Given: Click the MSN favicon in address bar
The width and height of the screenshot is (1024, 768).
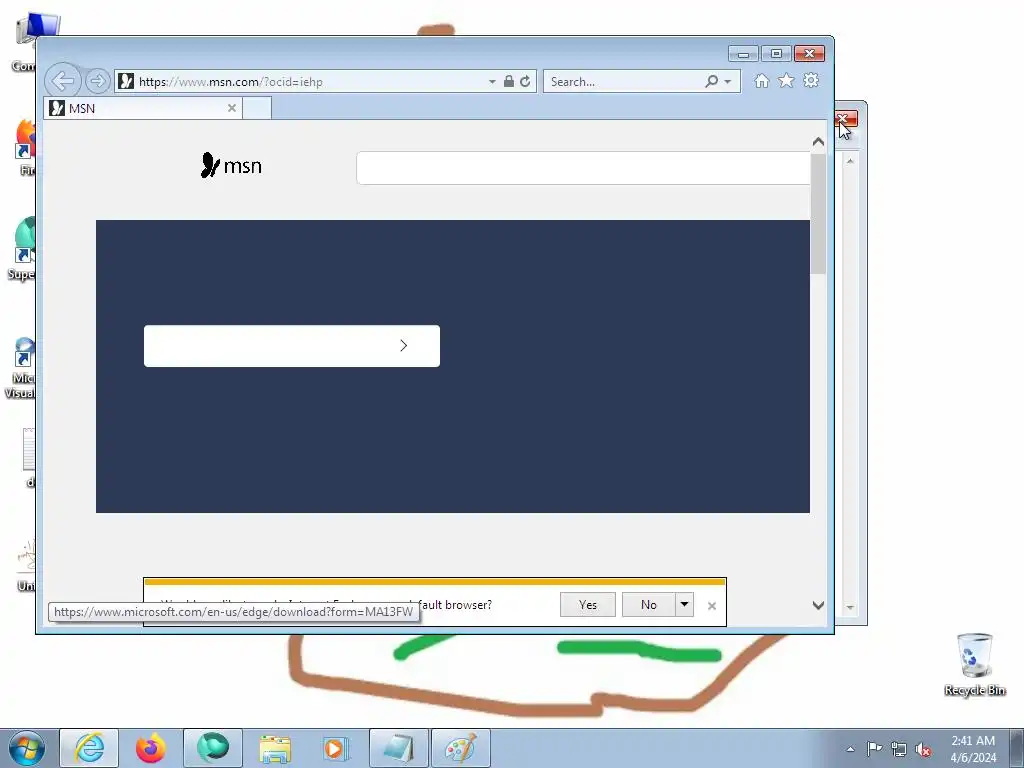Looking at the screenshot, I should pyautogui.click(x=126, y=81).
